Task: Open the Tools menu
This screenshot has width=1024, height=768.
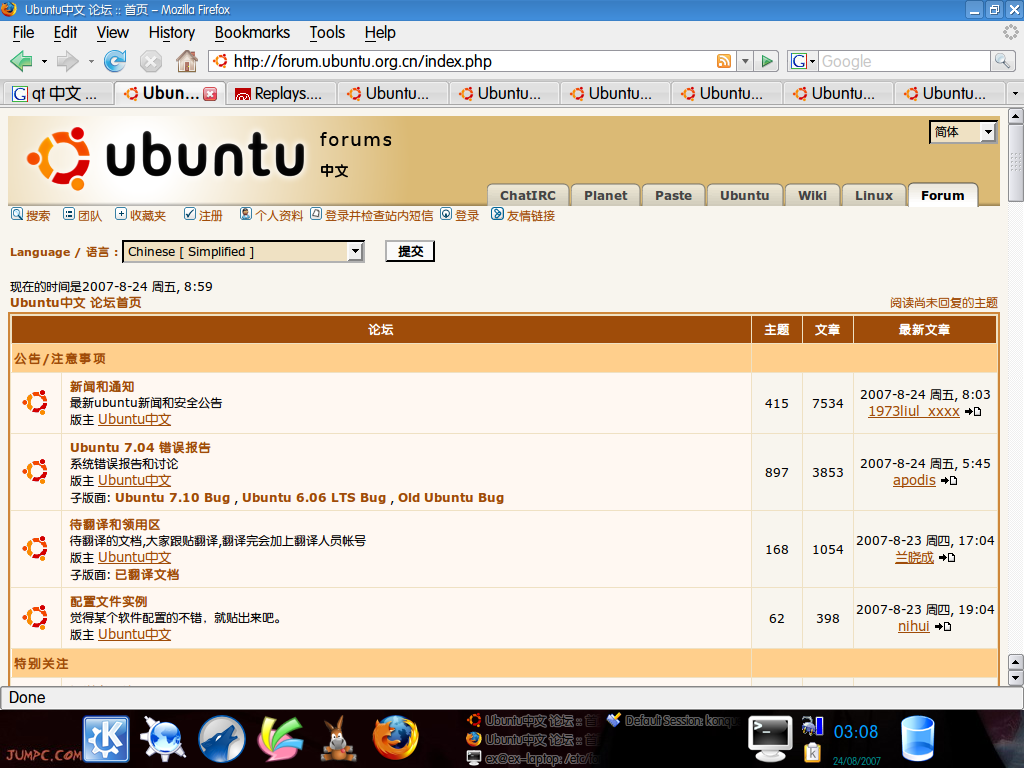Action: click(327, 33)
